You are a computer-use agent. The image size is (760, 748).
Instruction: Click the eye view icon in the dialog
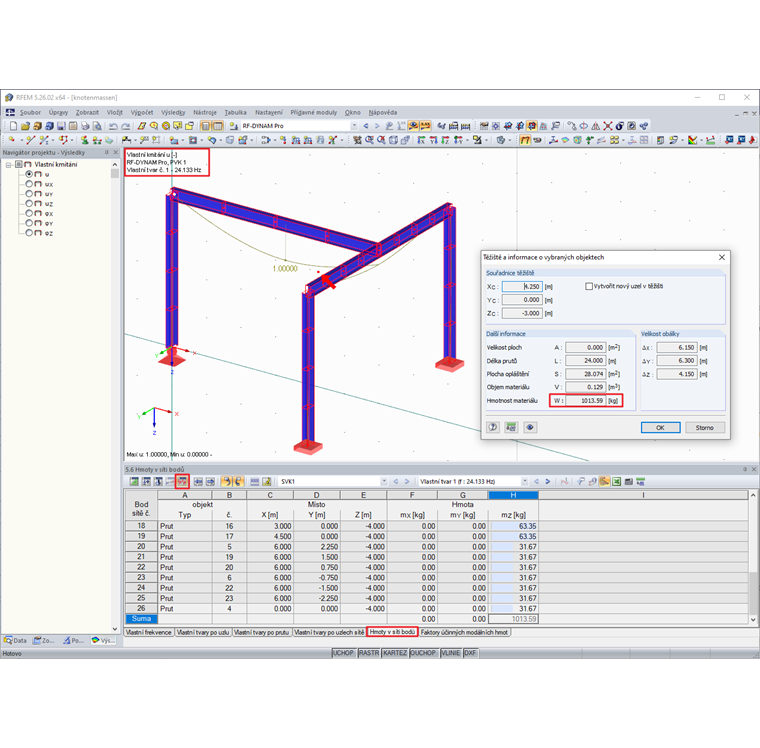530,427
